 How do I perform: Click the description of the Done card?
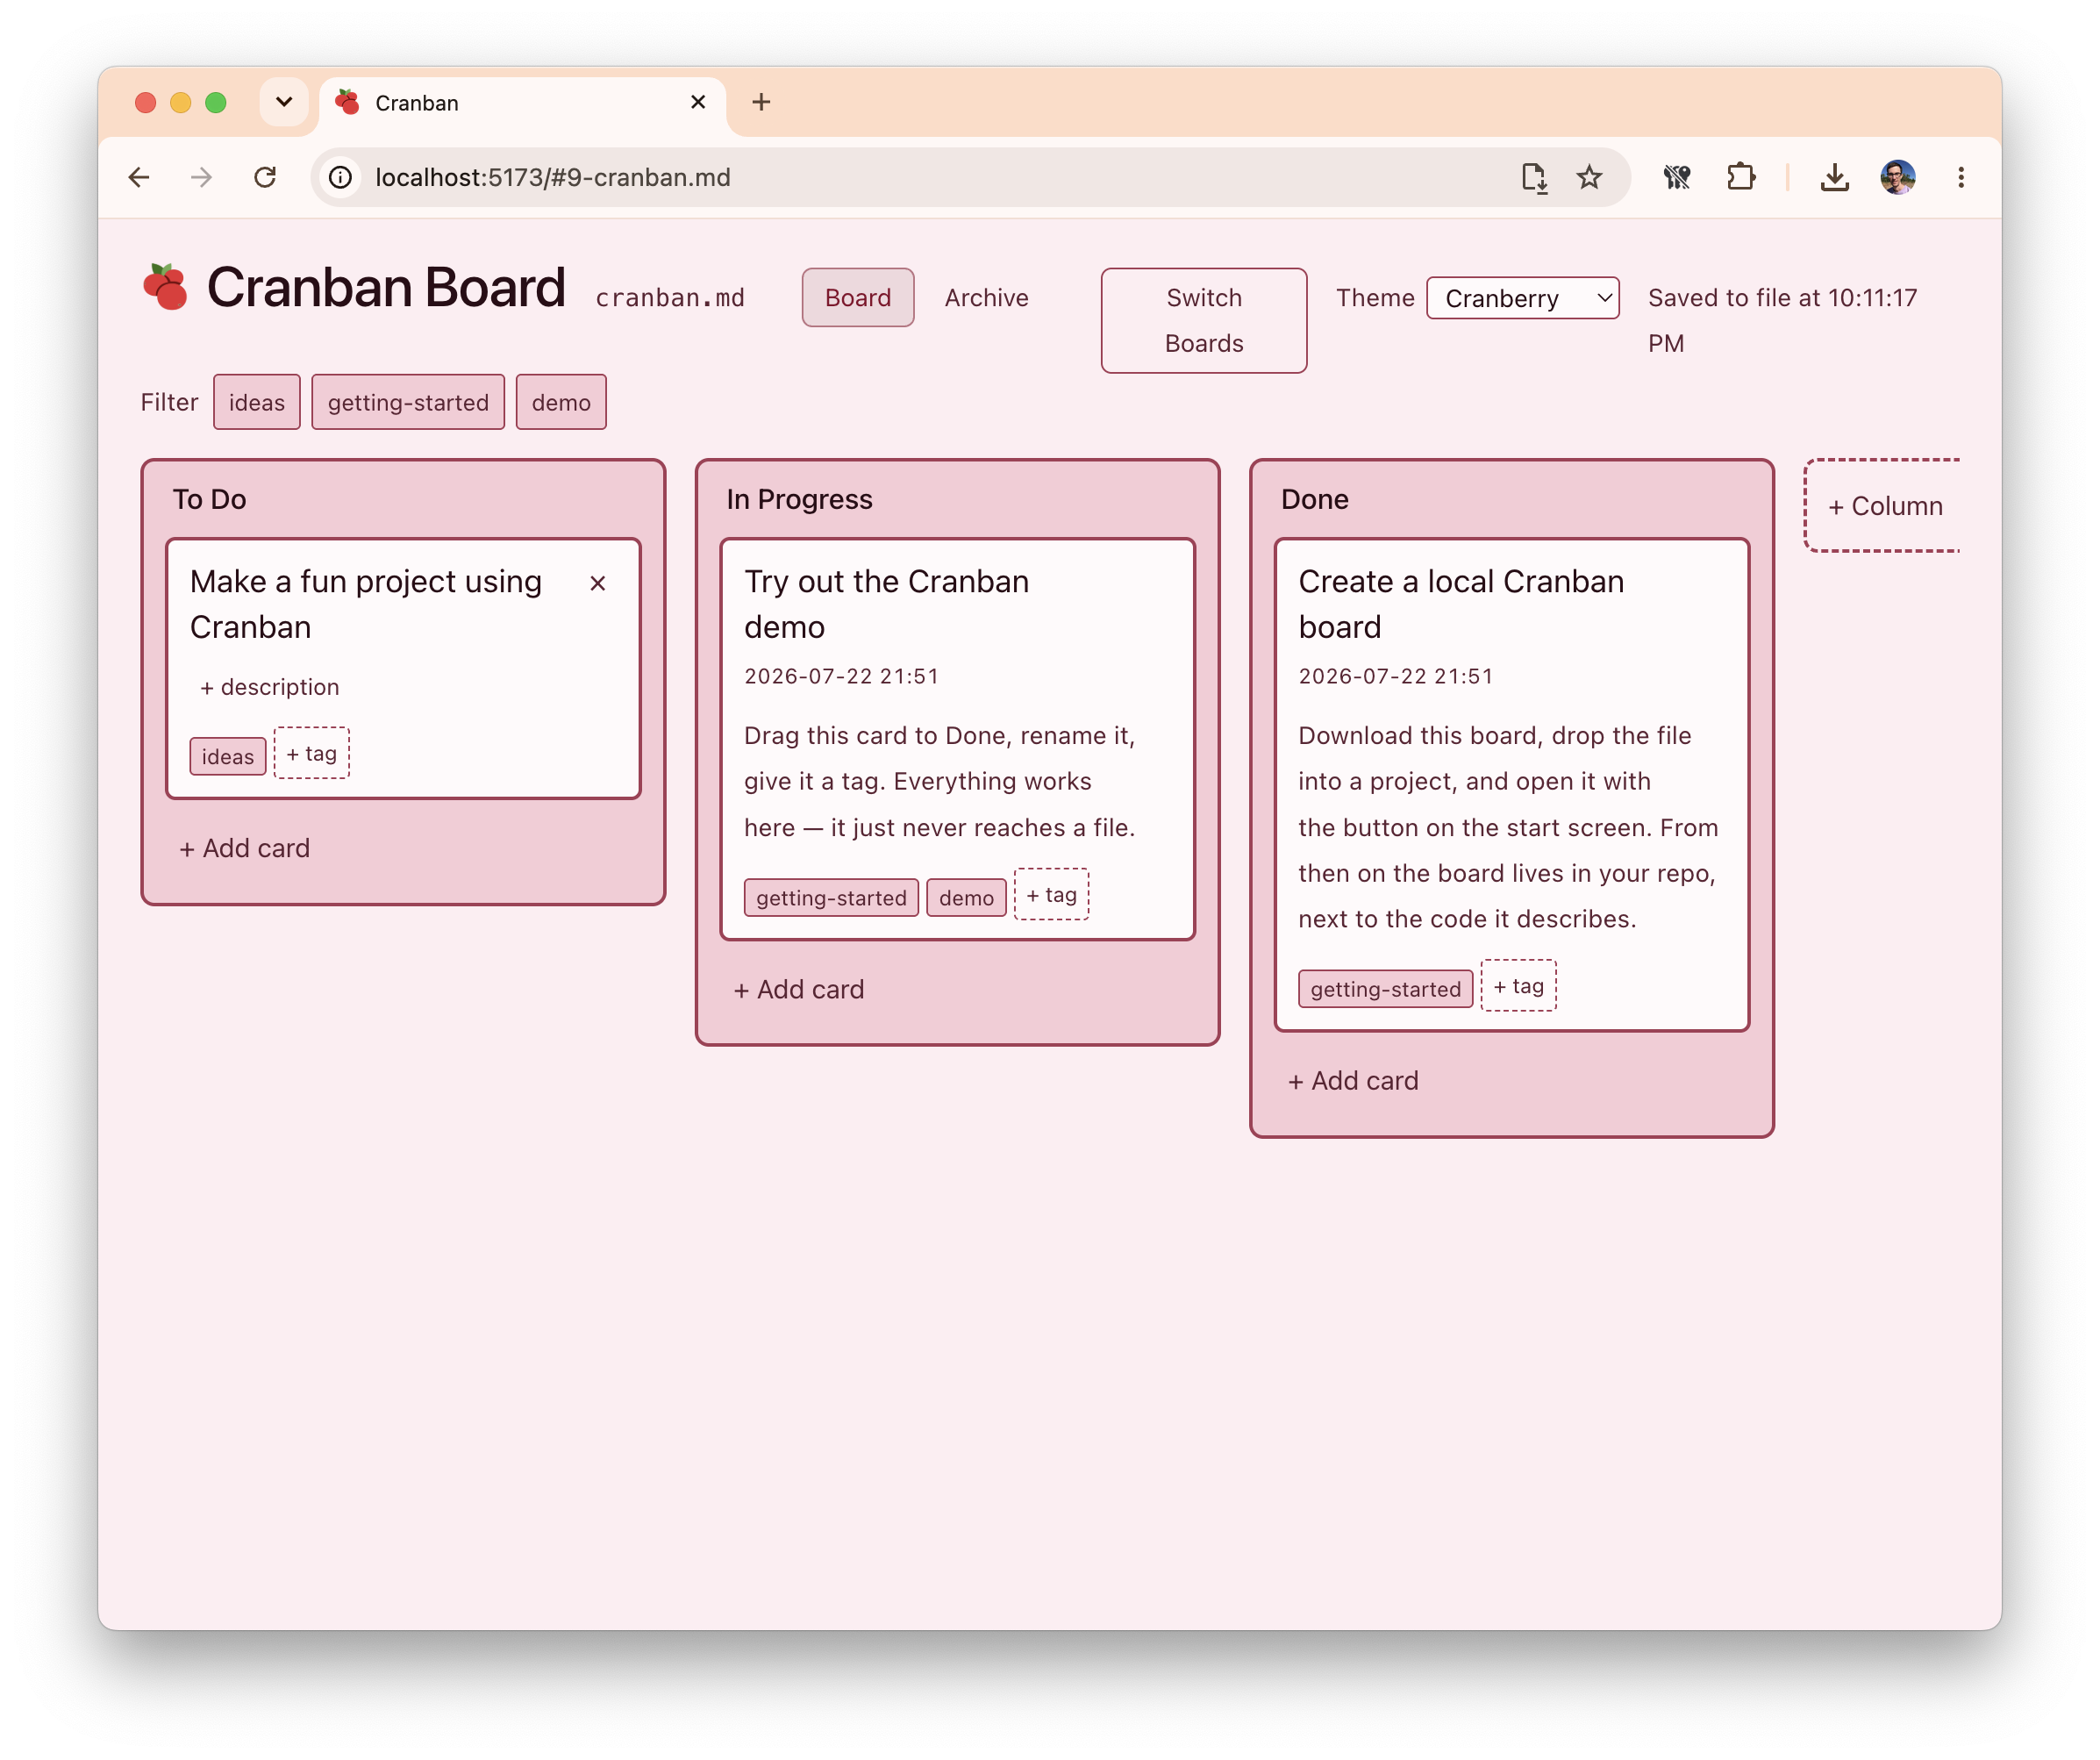[1508, 827]
